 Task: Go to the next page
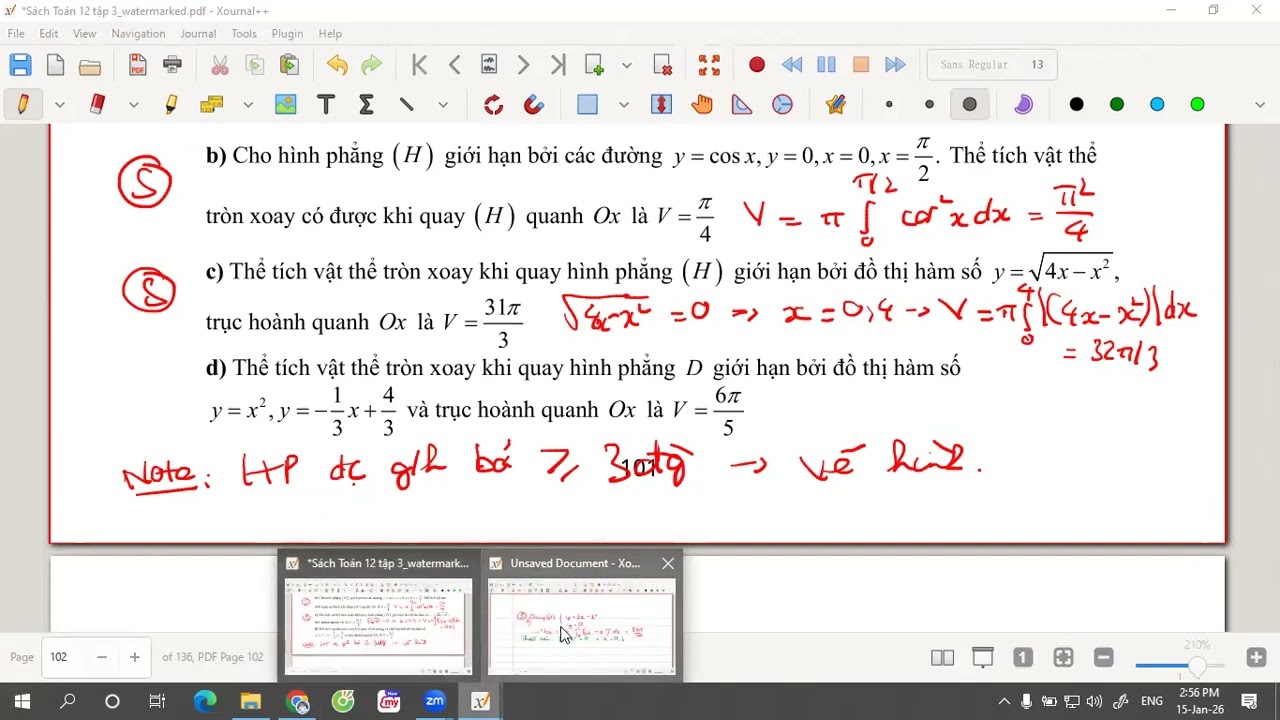point(523,65)
